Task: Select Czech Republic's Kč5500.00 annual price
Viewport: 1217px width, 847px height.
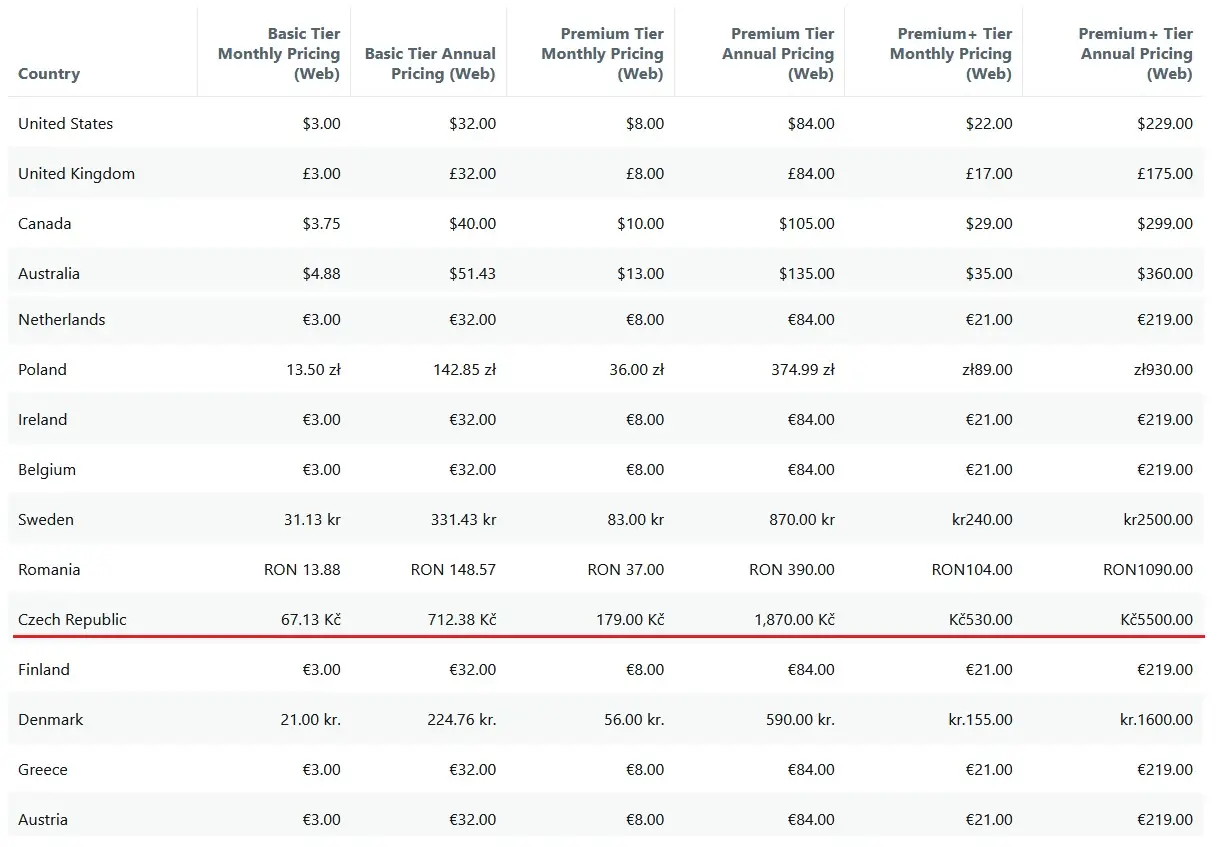Action: pos(1156,620)
